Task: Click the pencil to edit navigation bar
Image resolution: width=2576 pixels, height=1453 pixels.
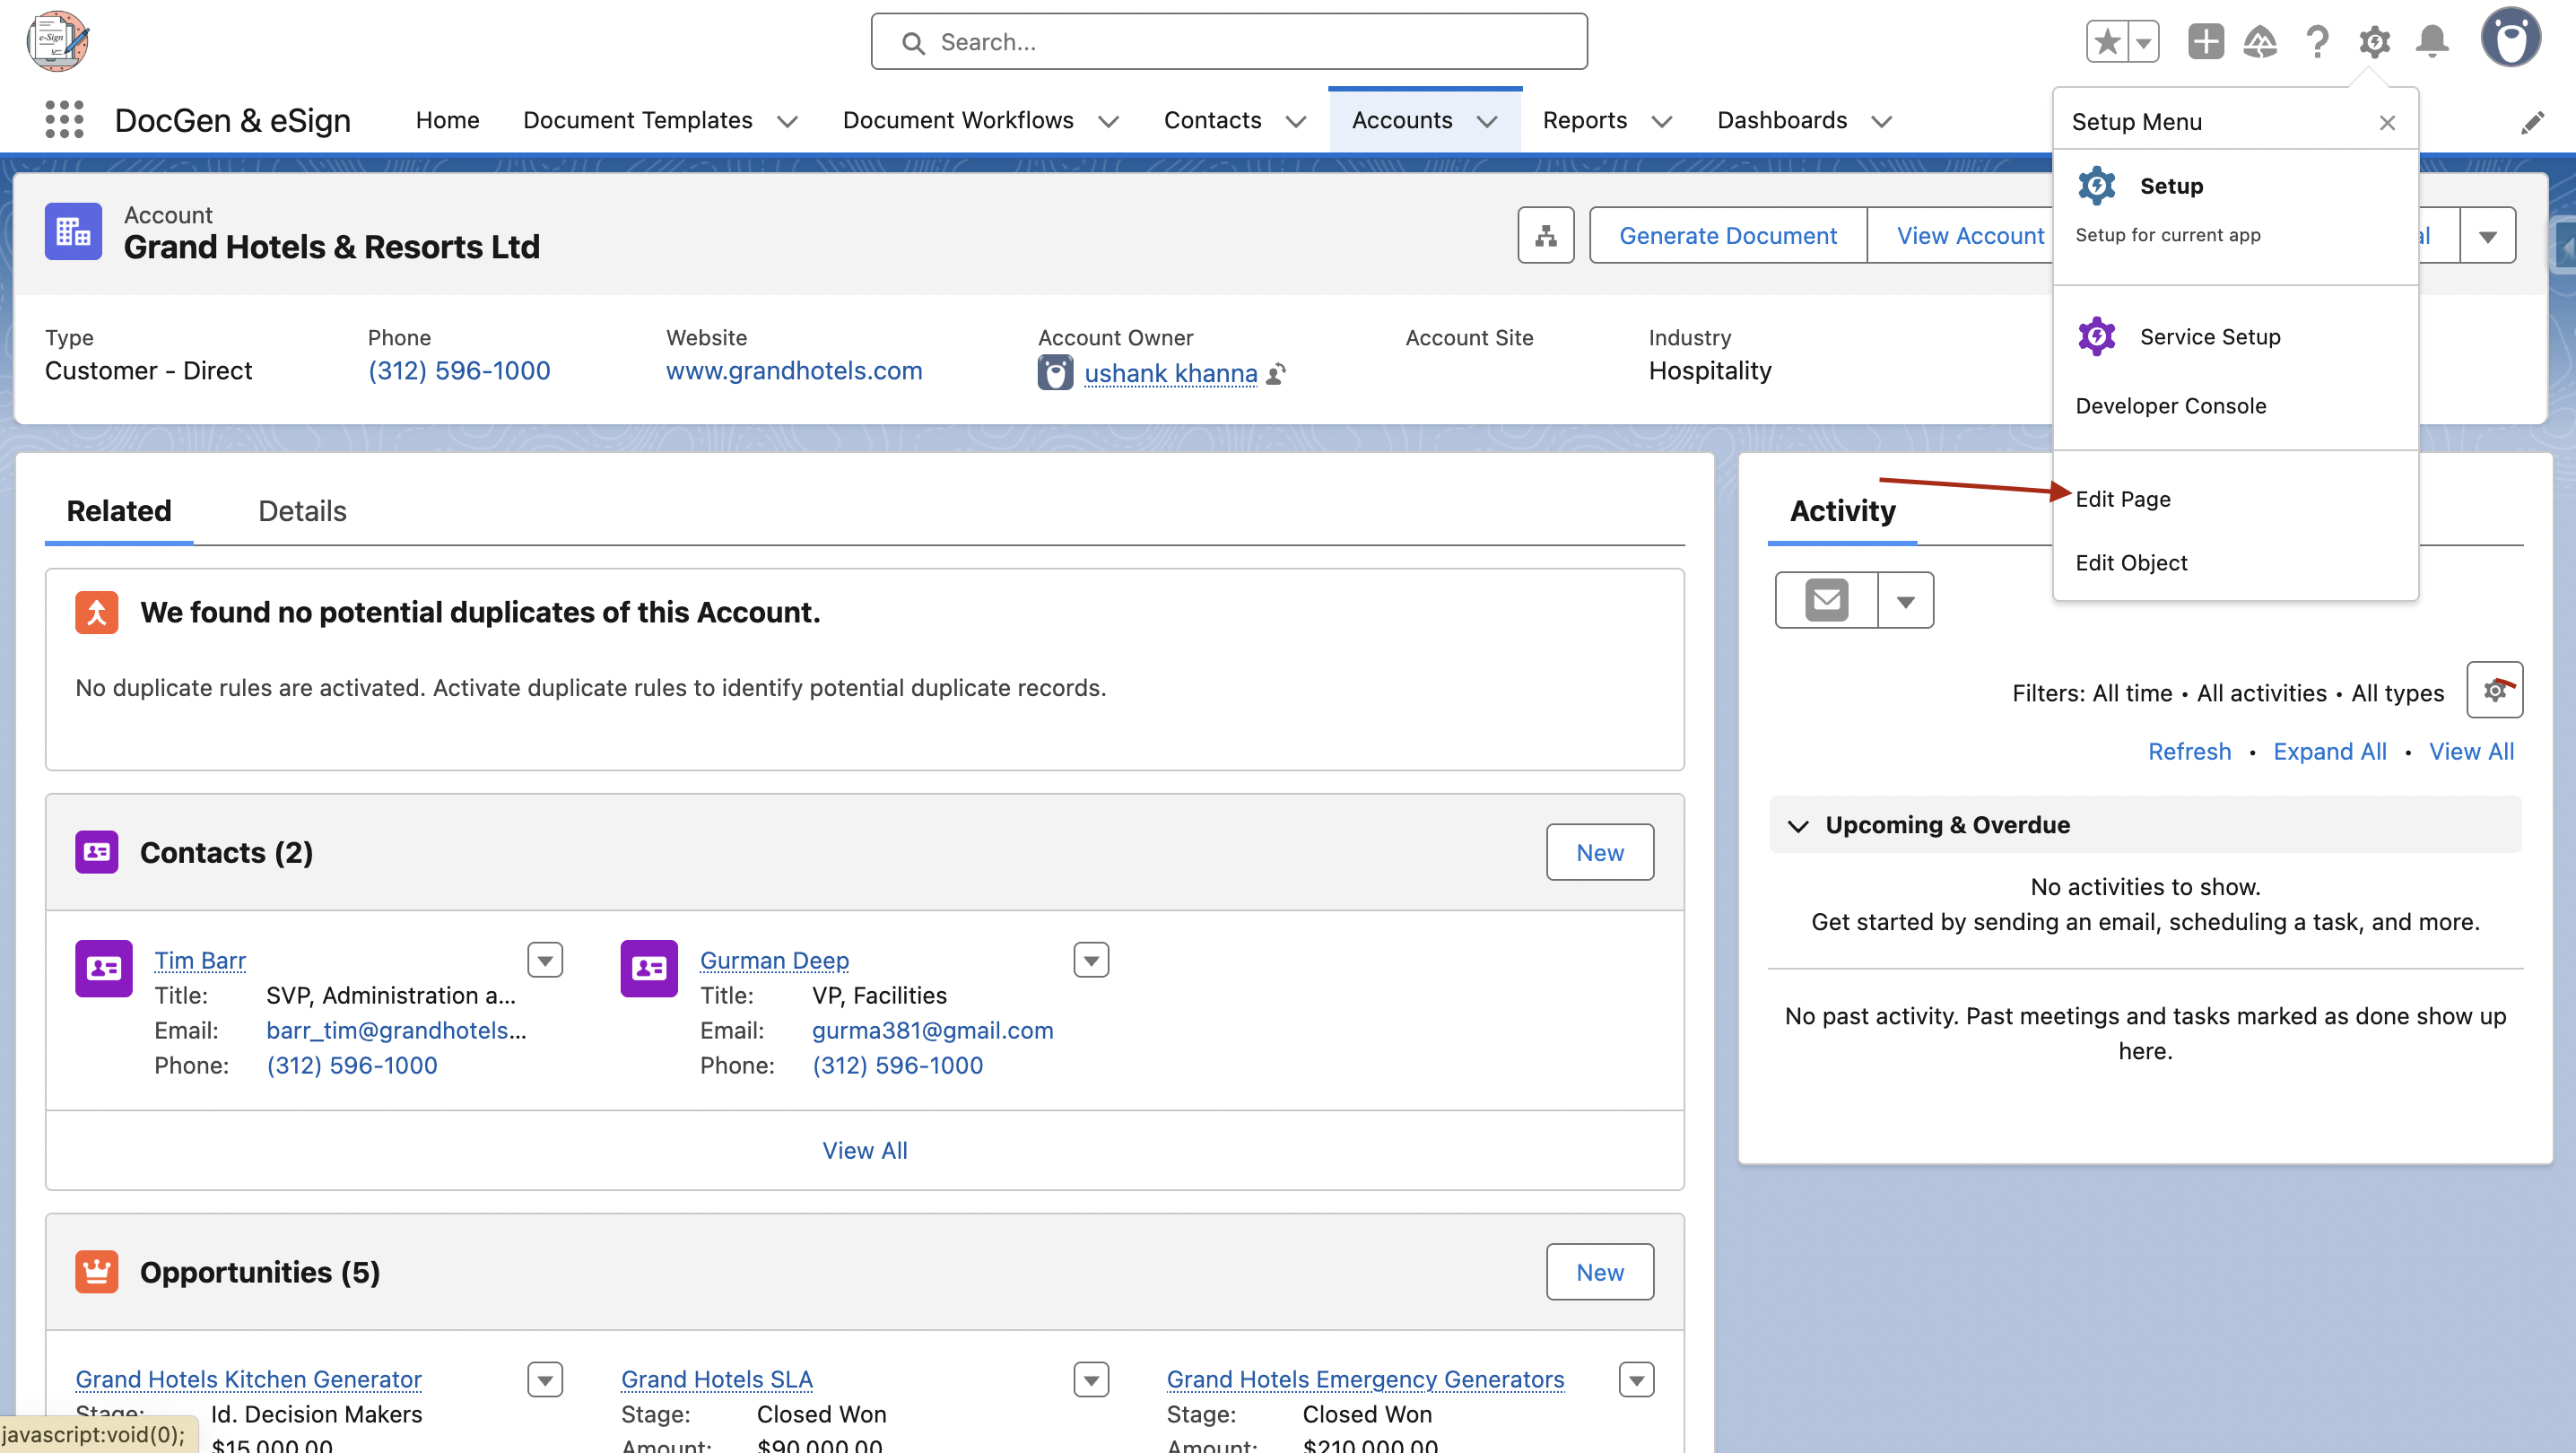Action: point(2532,122)
